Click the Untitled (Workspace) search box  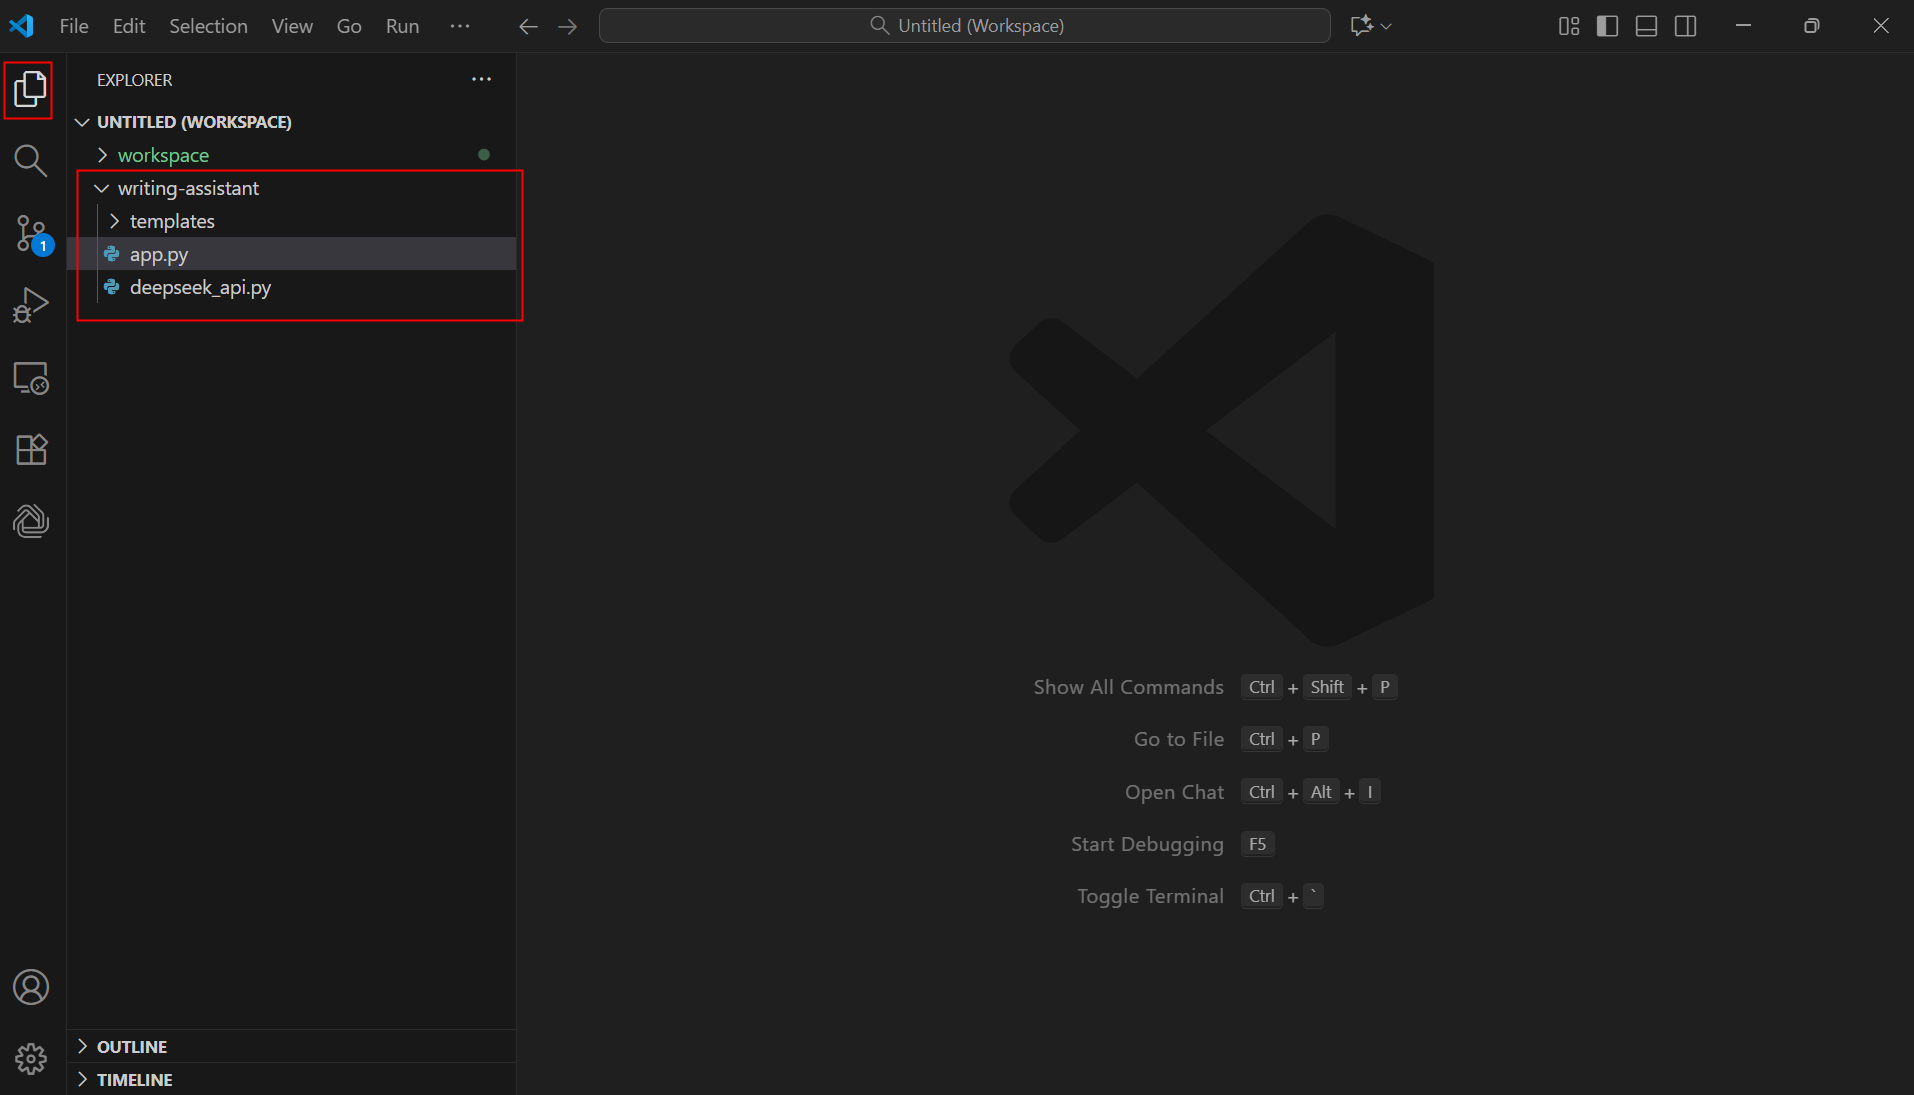pos(964,26)
